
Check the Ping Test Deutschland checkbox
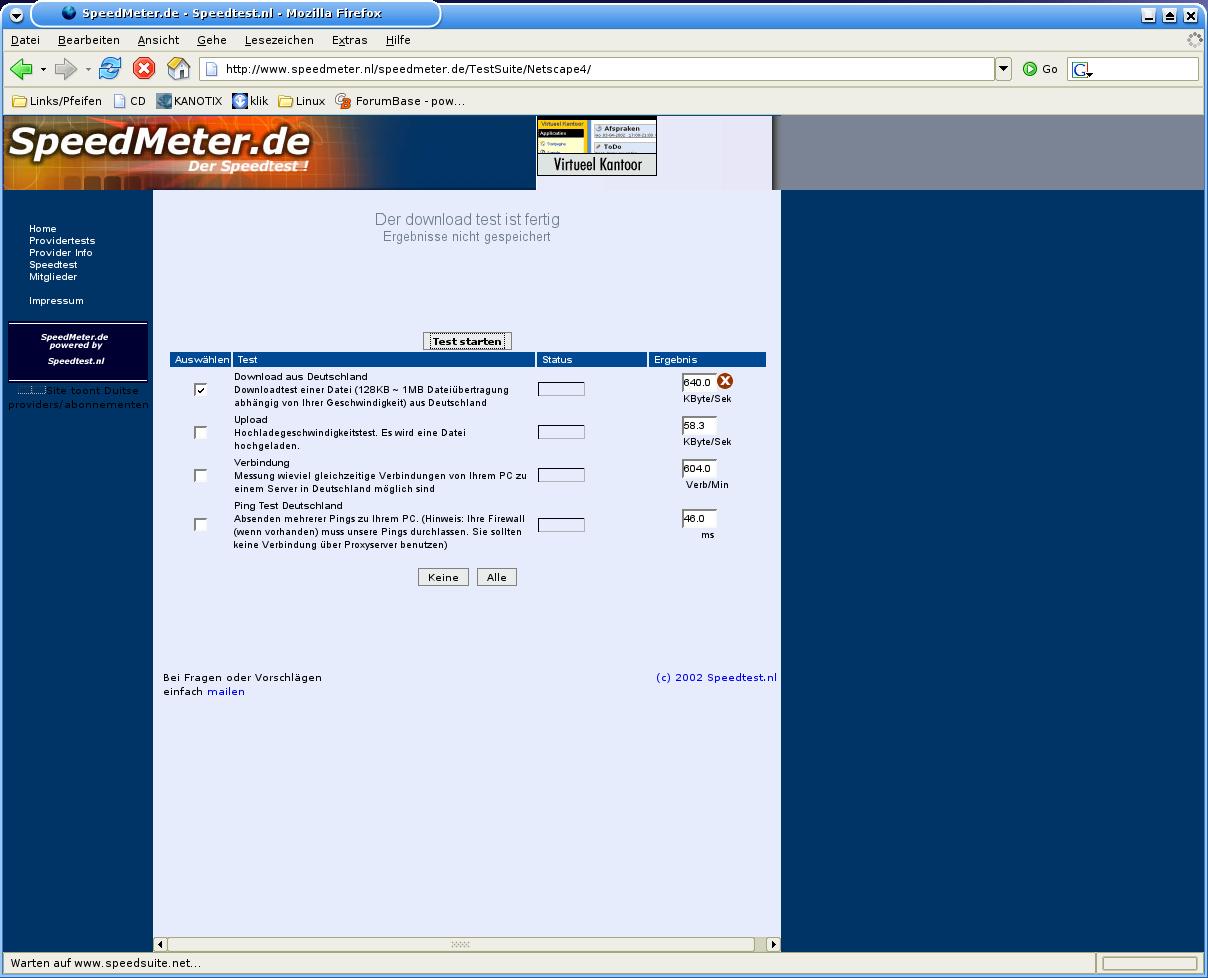201,524
